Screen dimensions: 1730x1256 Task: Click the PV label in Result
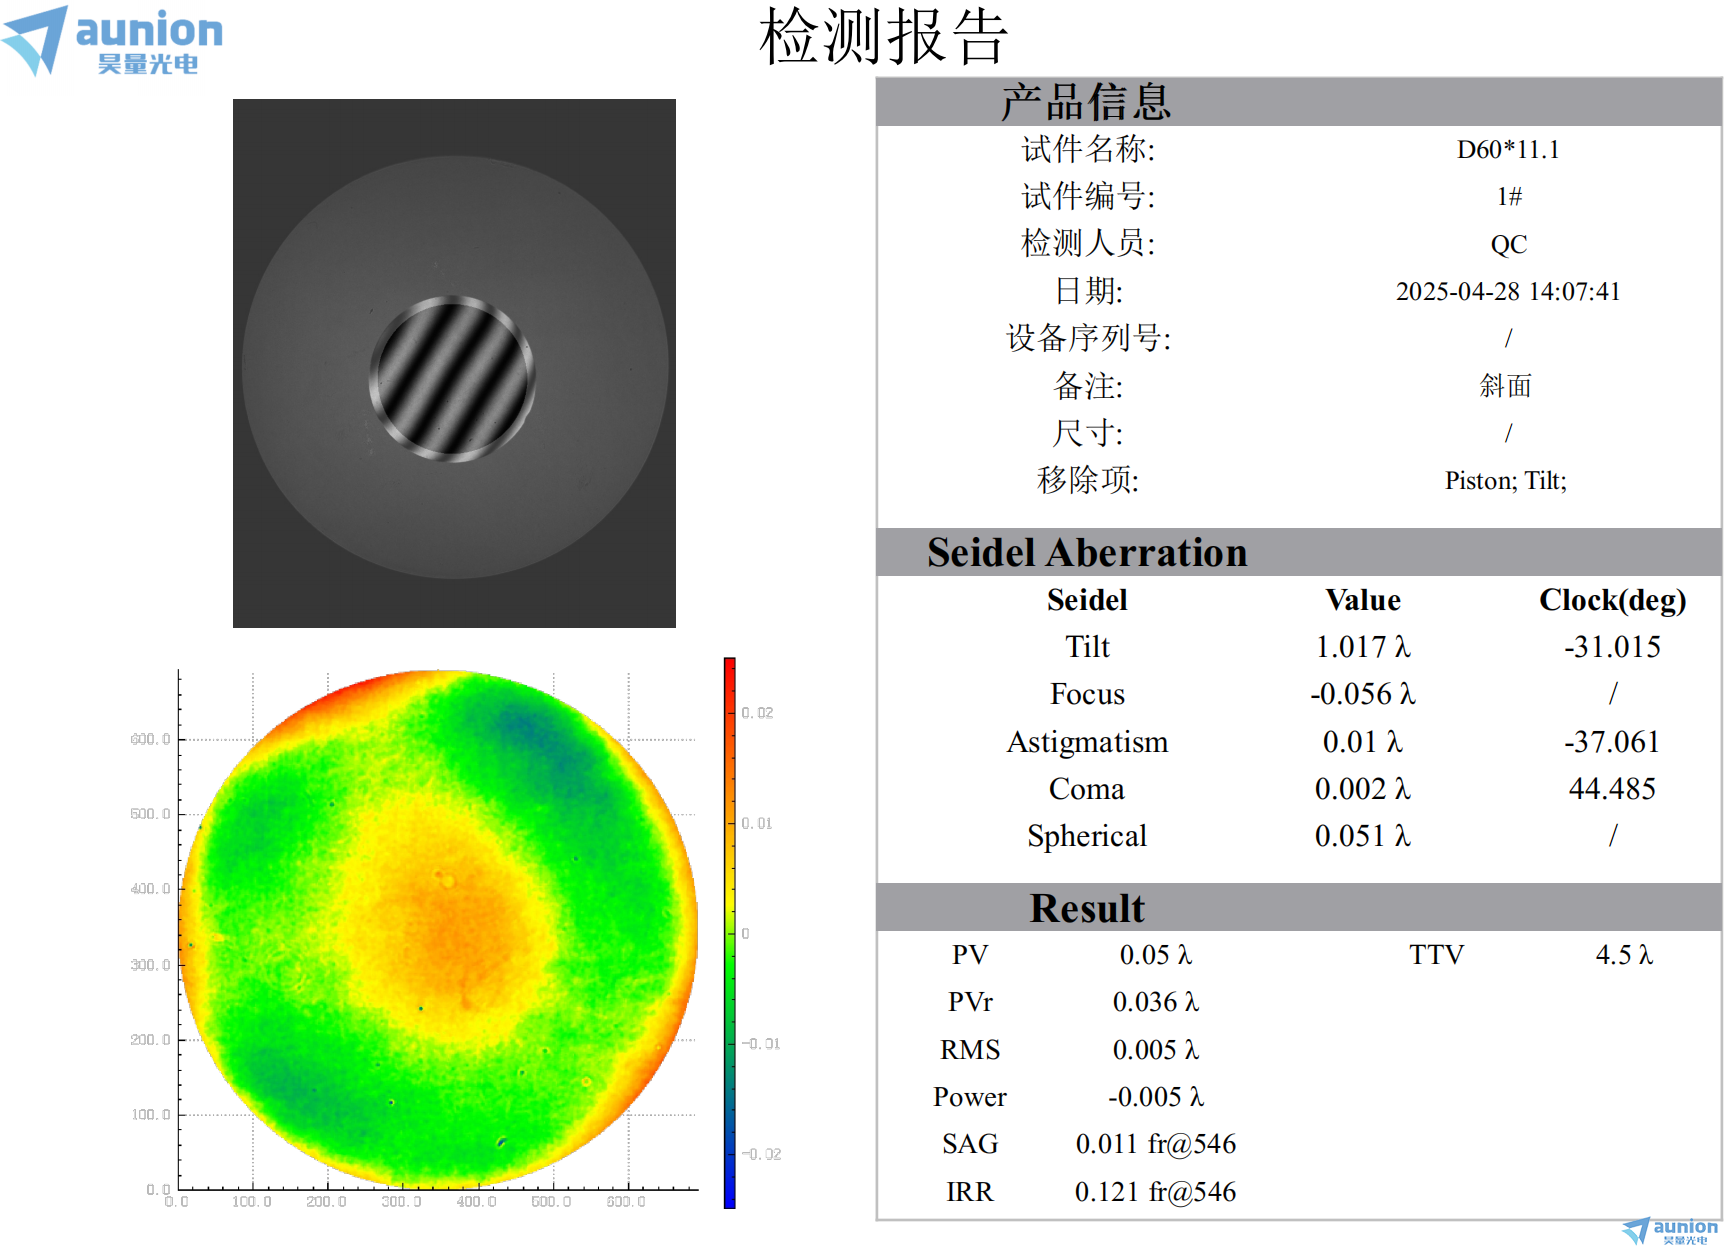point(970,955)
